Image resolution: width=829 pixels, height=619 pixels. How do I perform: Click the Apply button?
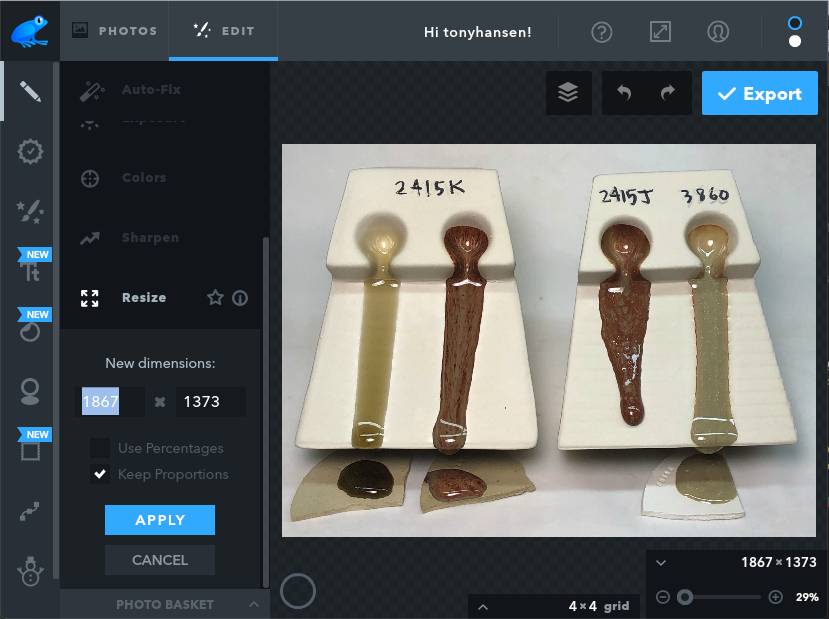tap(160, 520)
